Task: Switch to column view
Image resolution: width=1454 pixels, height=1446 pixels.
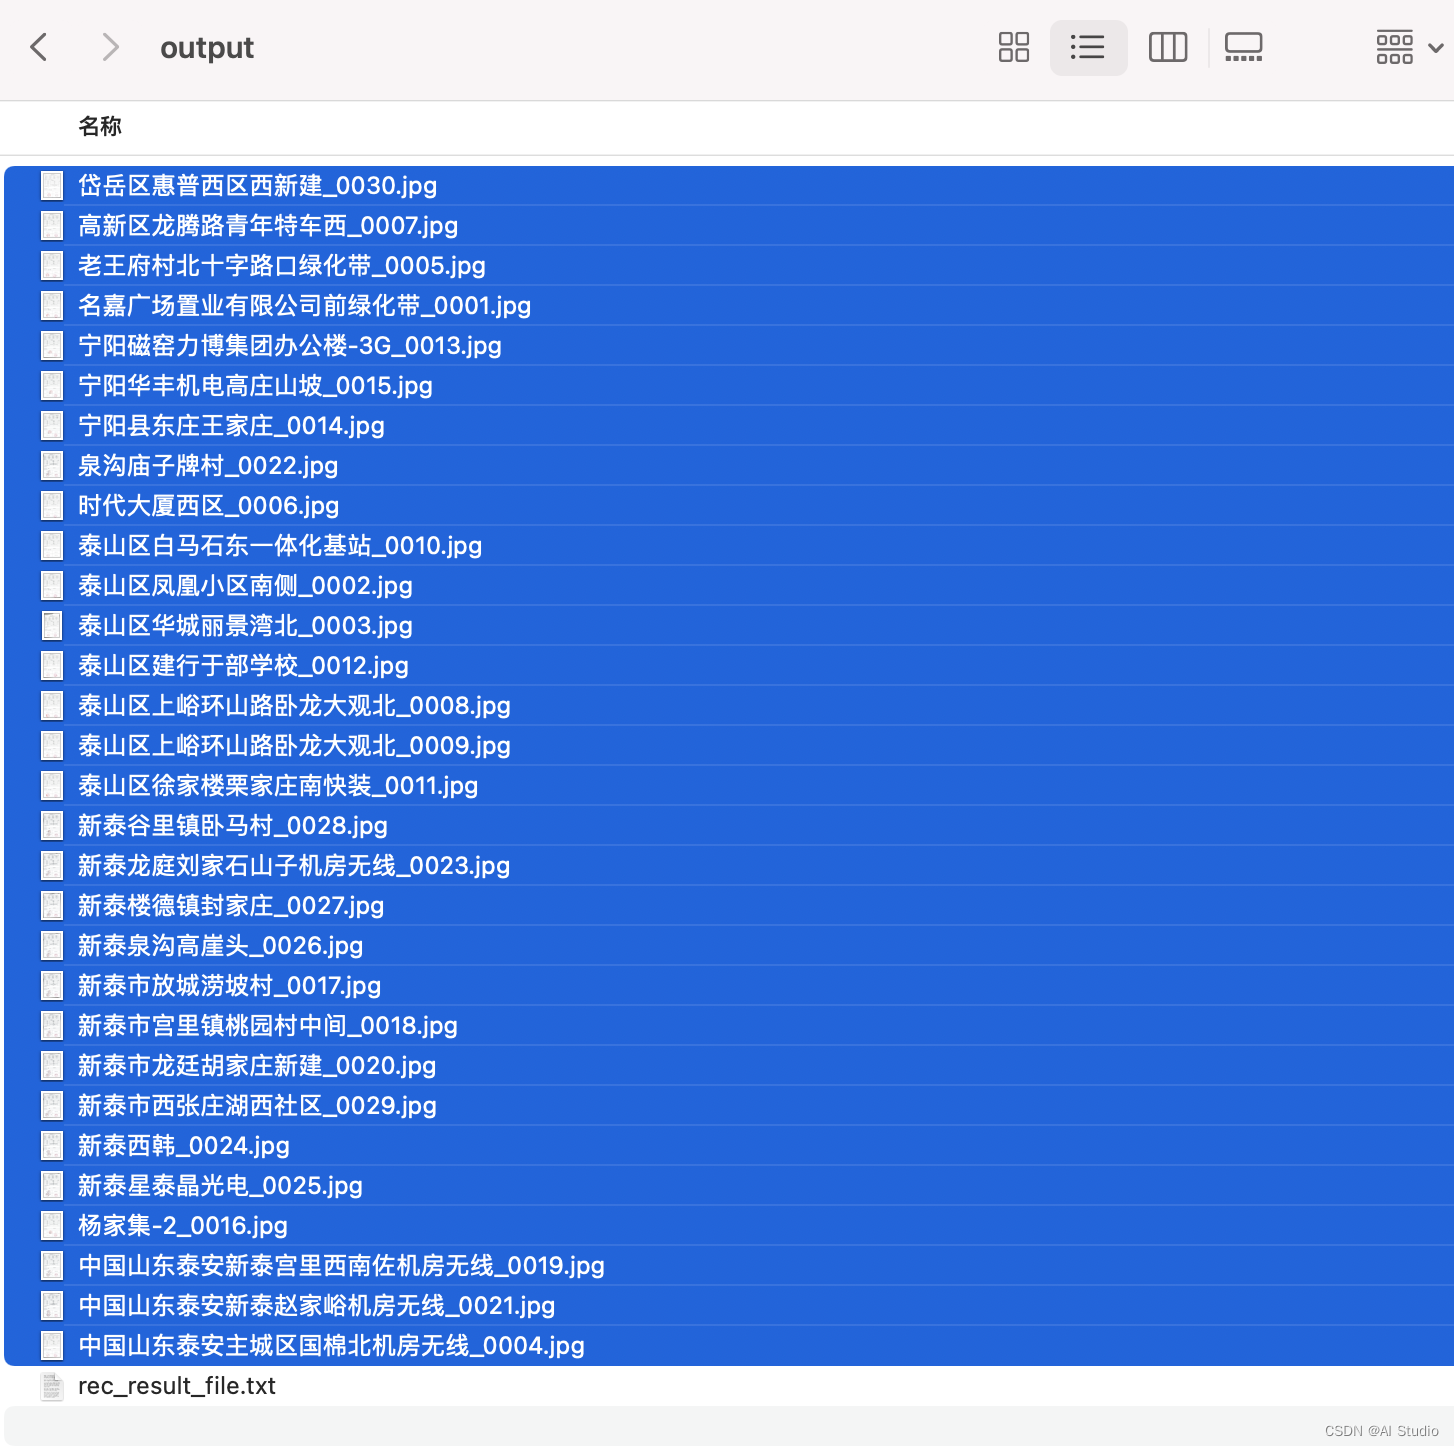Action: click(1167, 47)
